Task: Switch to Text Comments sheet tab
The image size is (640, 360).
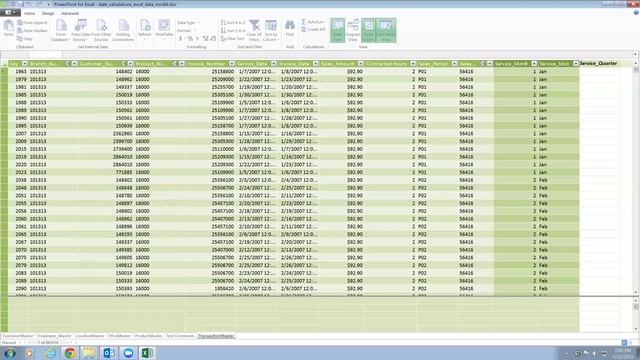Action: [180, 336]
